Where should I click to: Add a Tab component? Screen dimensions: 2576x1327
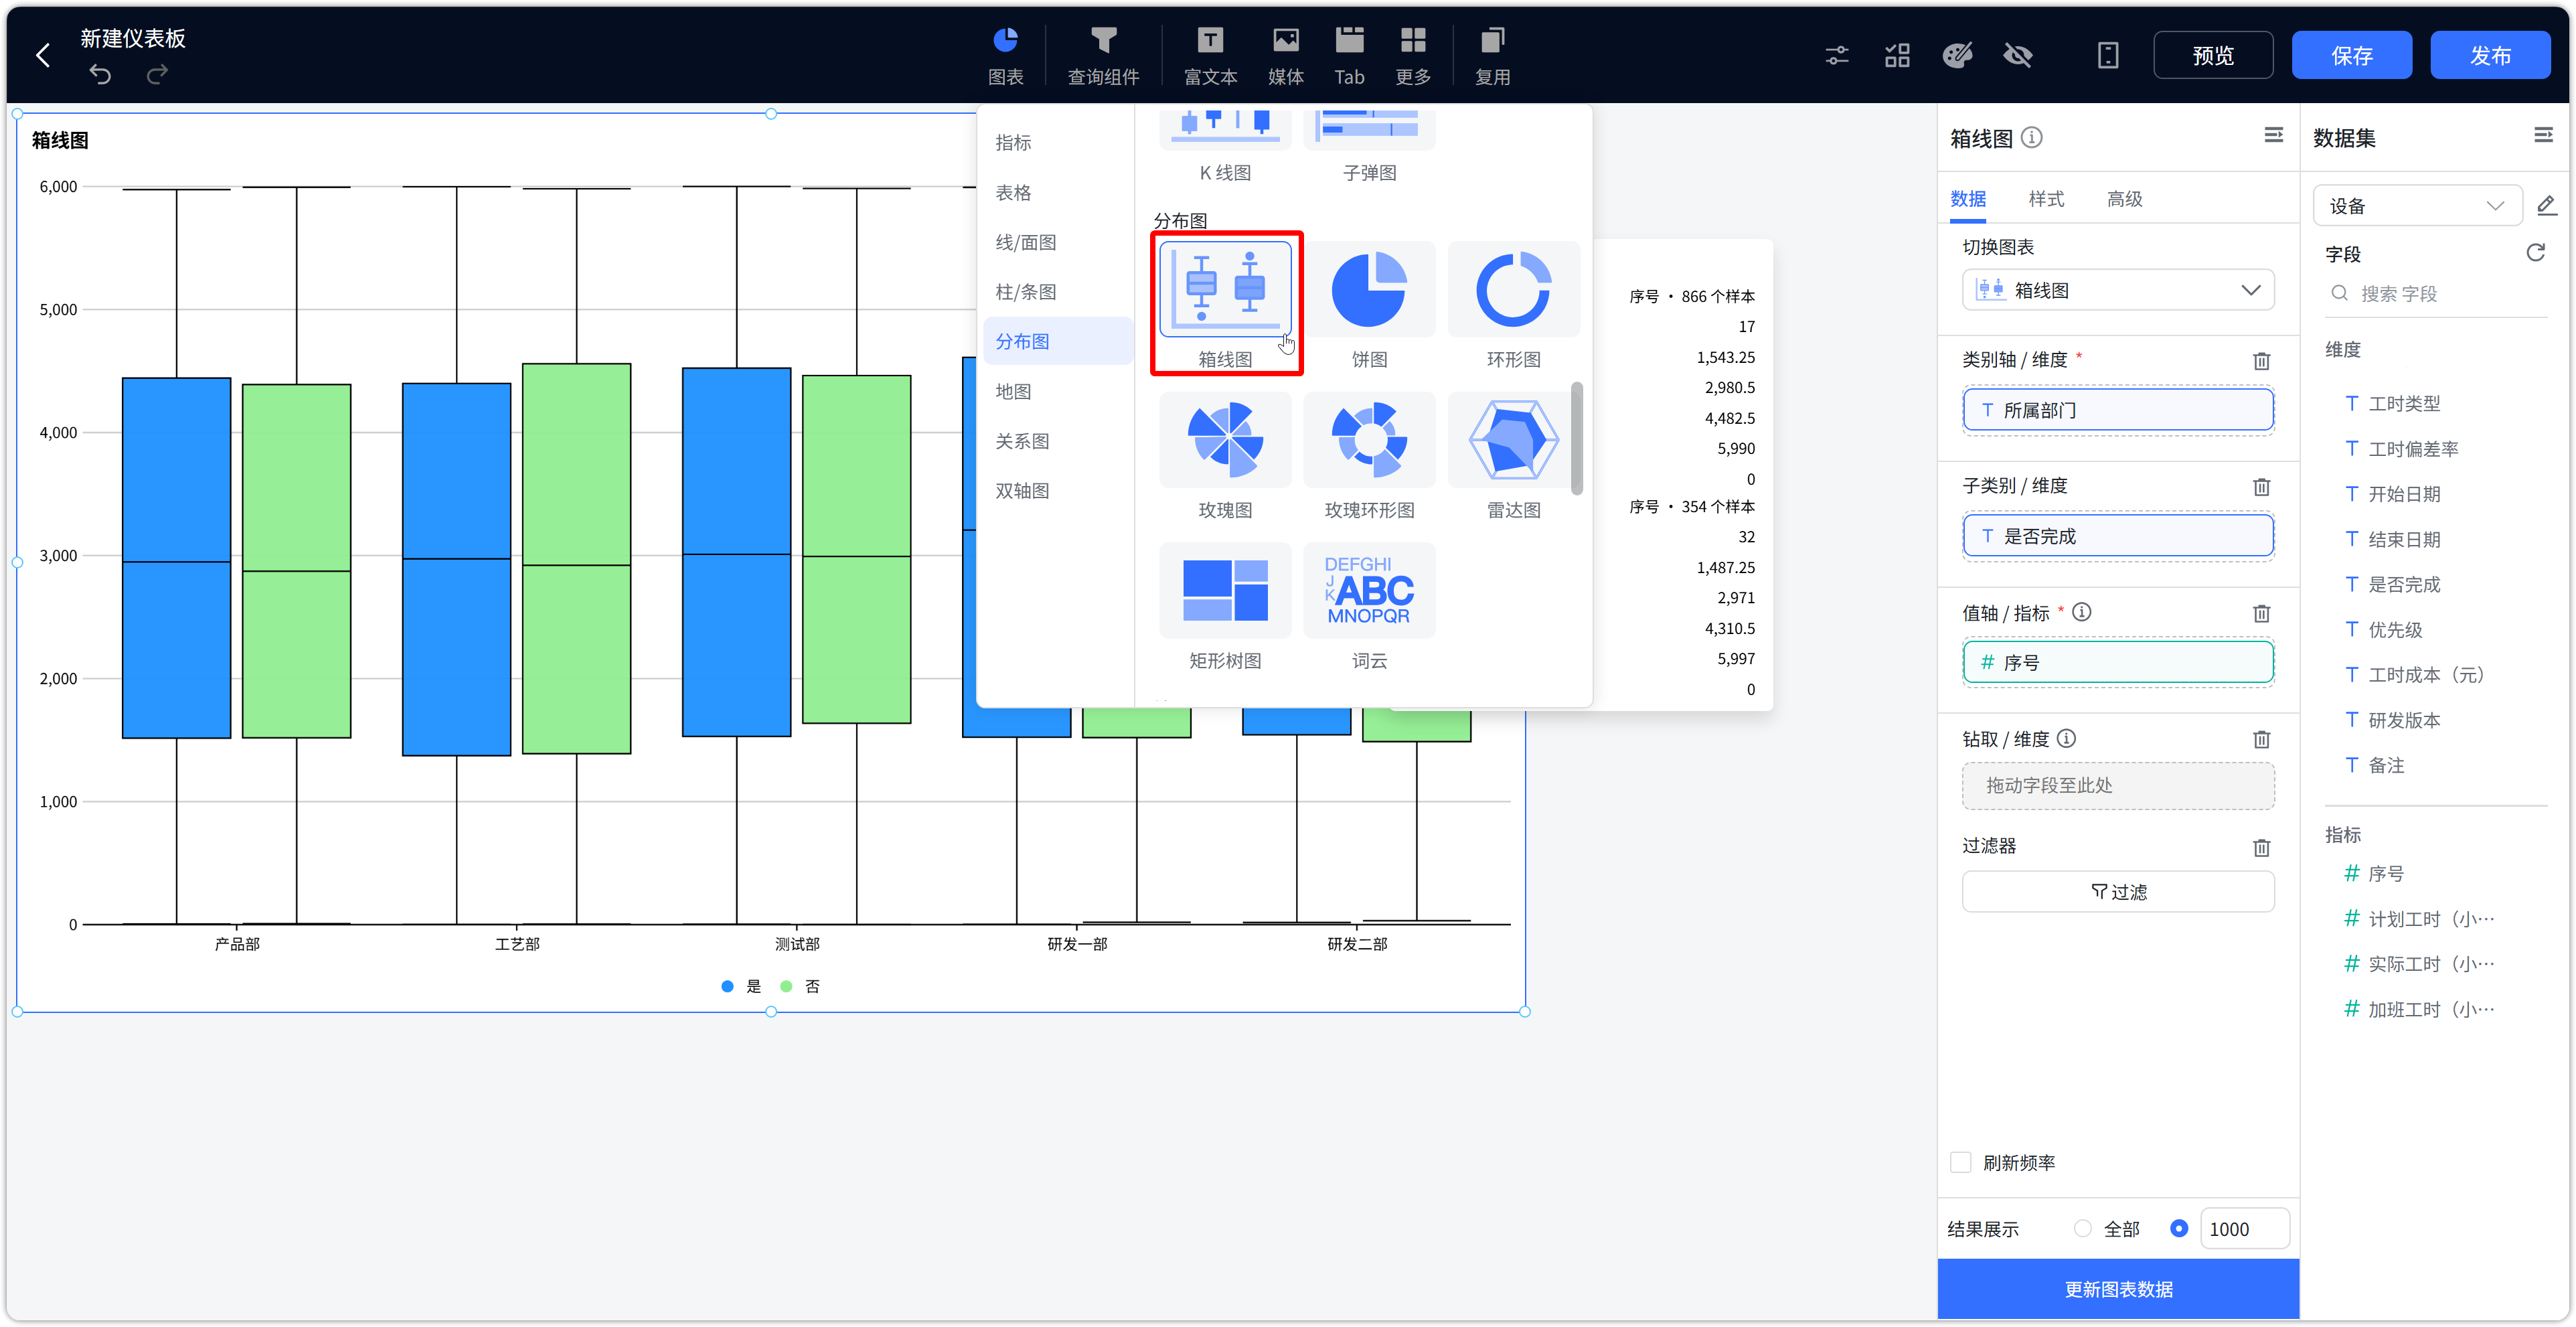[1349, 56]
